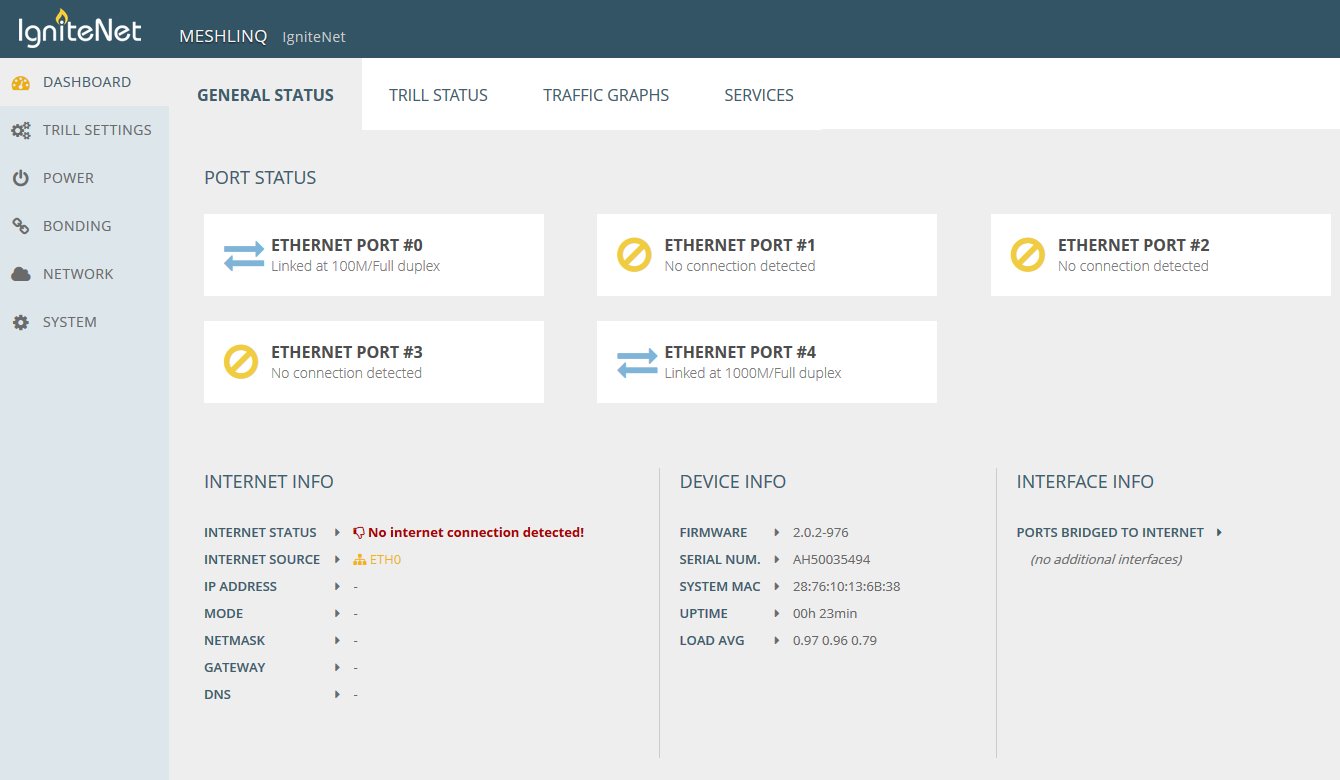Open Network using the cloud icon
1340x780 pixels.
tap(20, 274)
